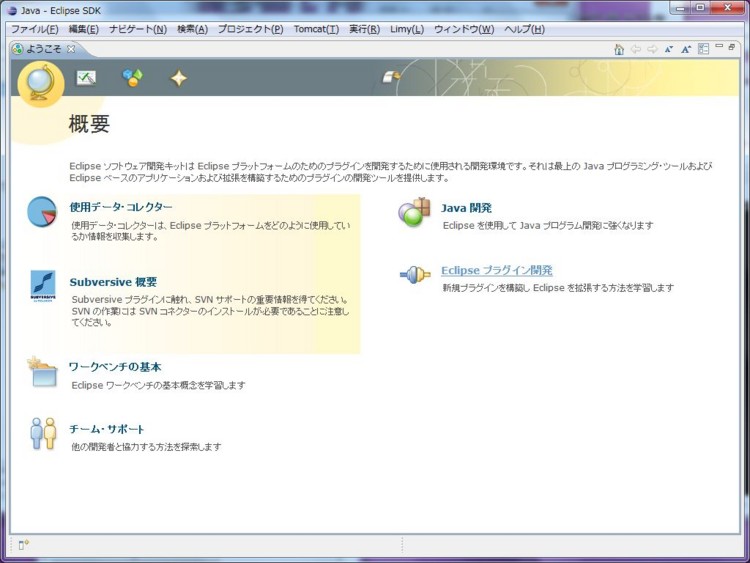Open the ナビゲート(N) menu
The width and height of the screenshot is (750, 563).
138,29
